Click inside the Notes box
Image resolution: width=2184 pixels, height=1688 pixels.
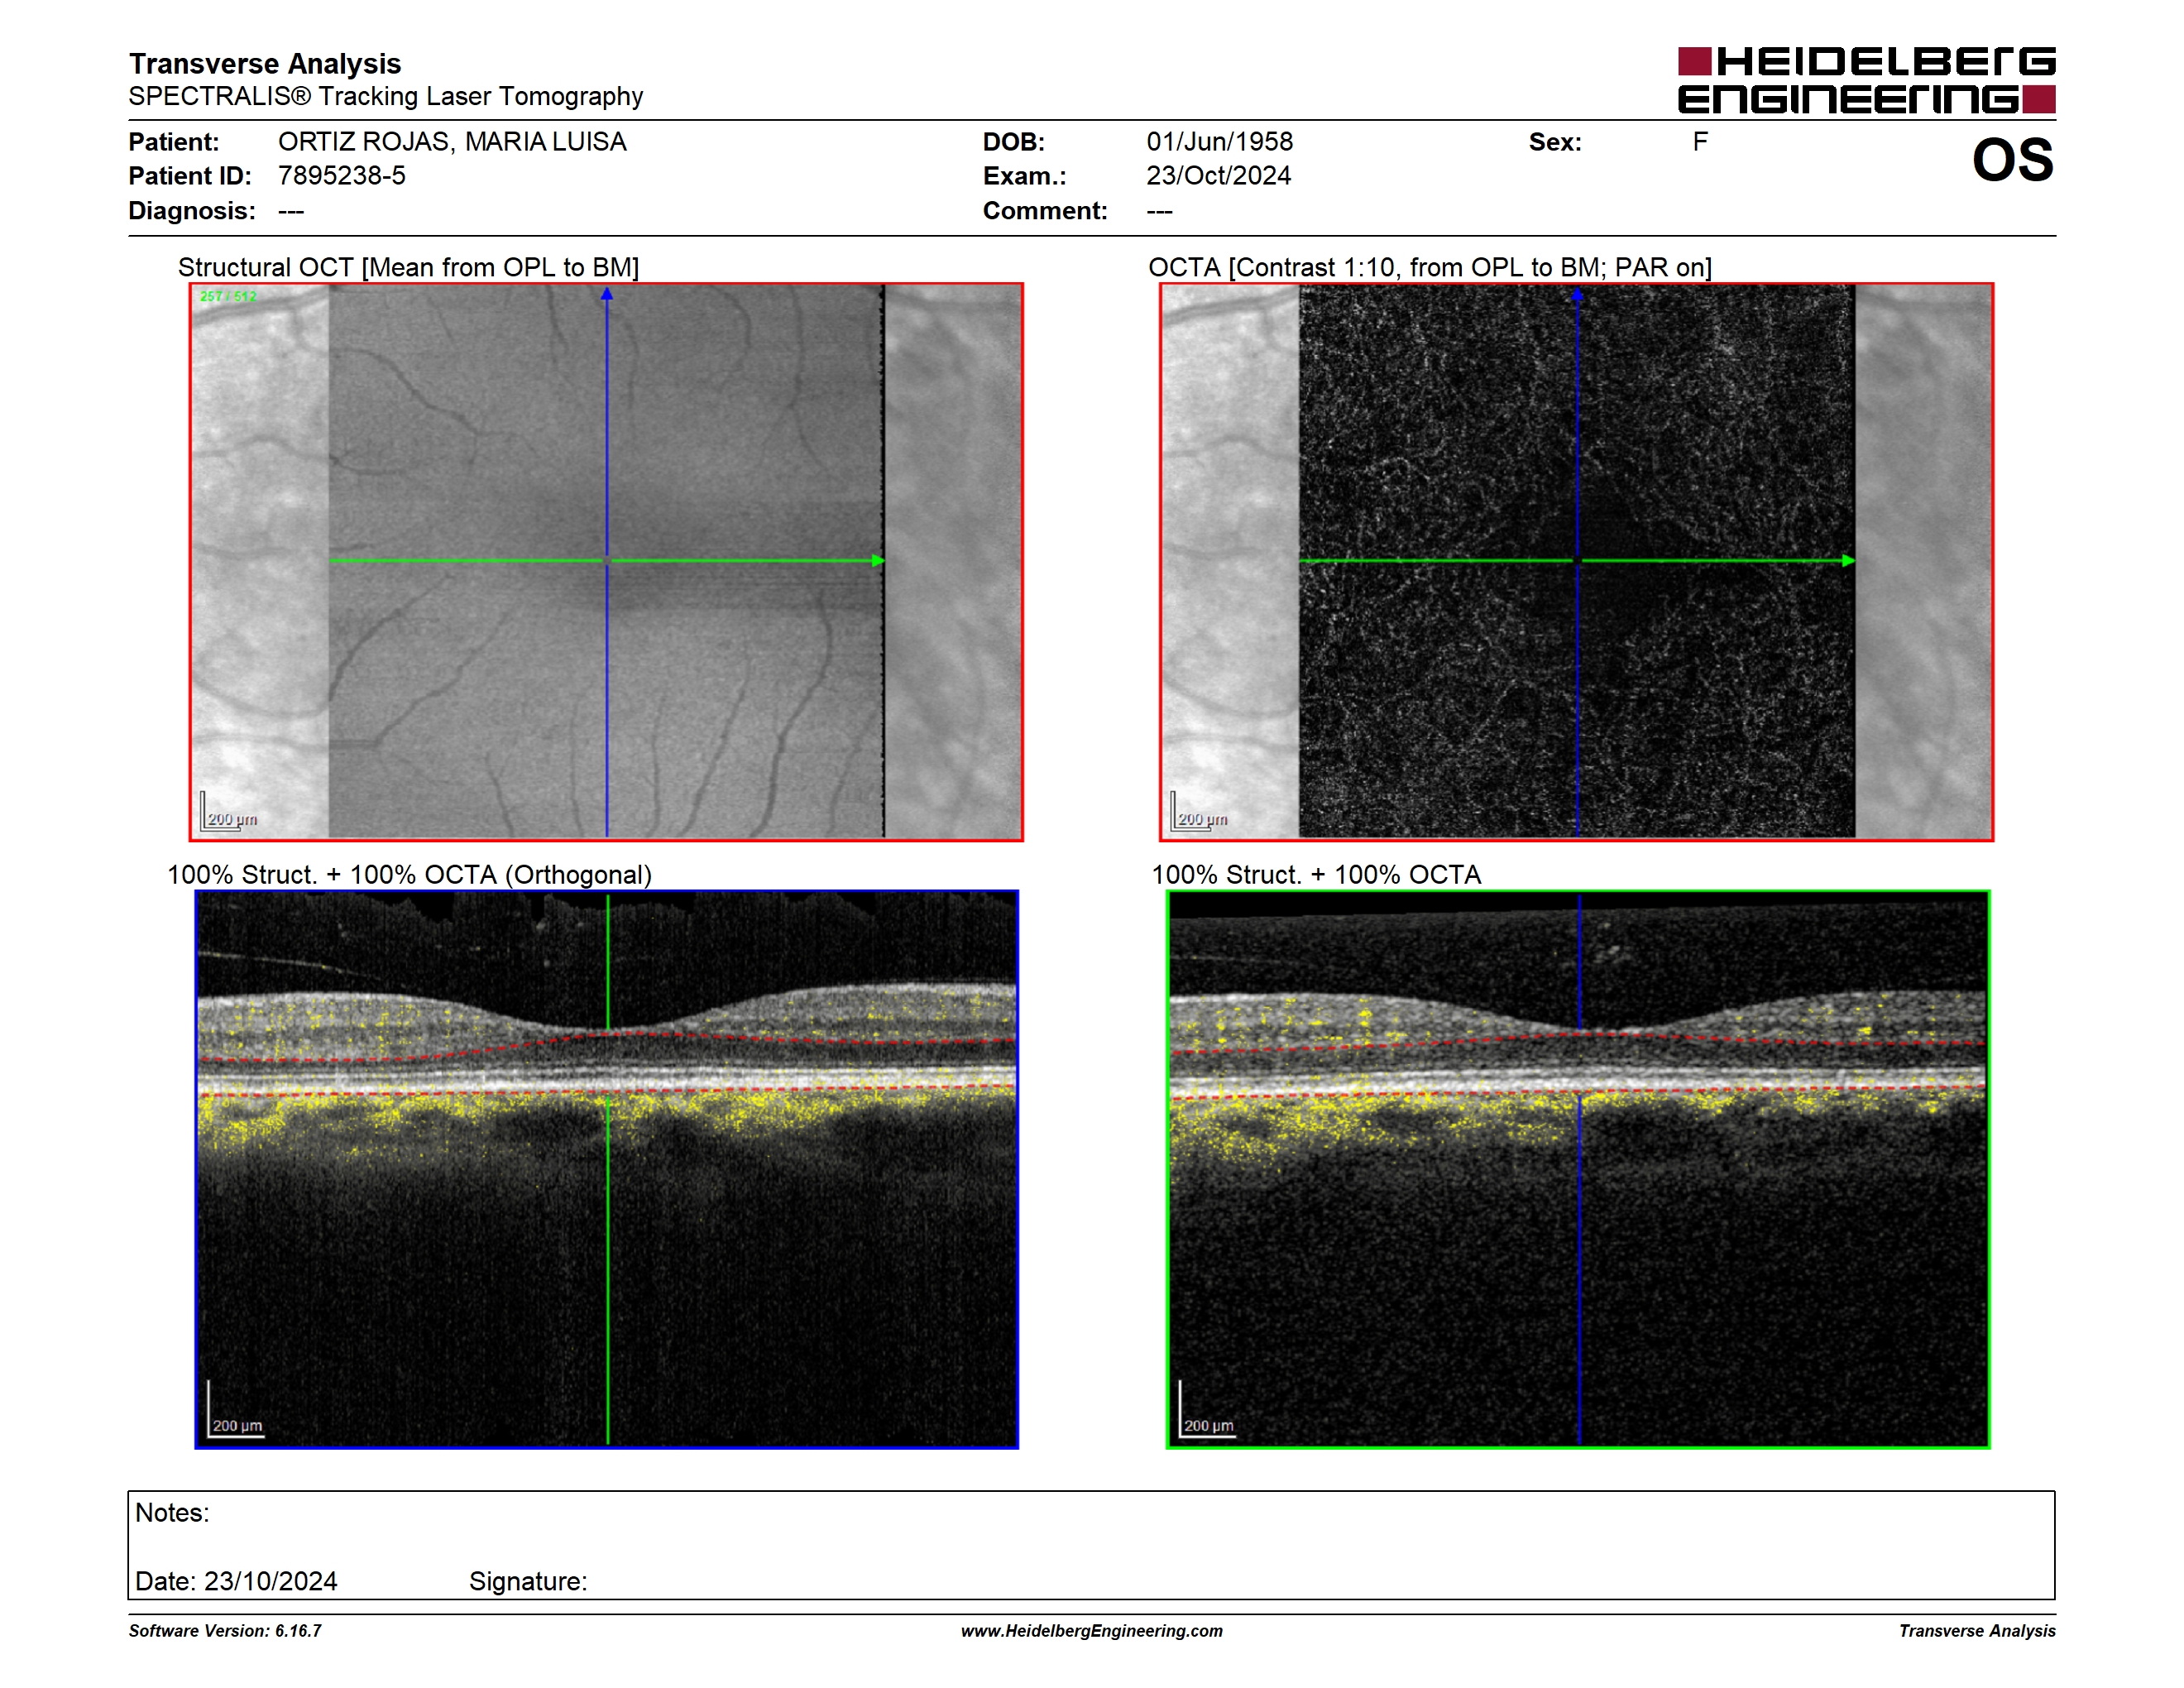pos(1091,1545)
